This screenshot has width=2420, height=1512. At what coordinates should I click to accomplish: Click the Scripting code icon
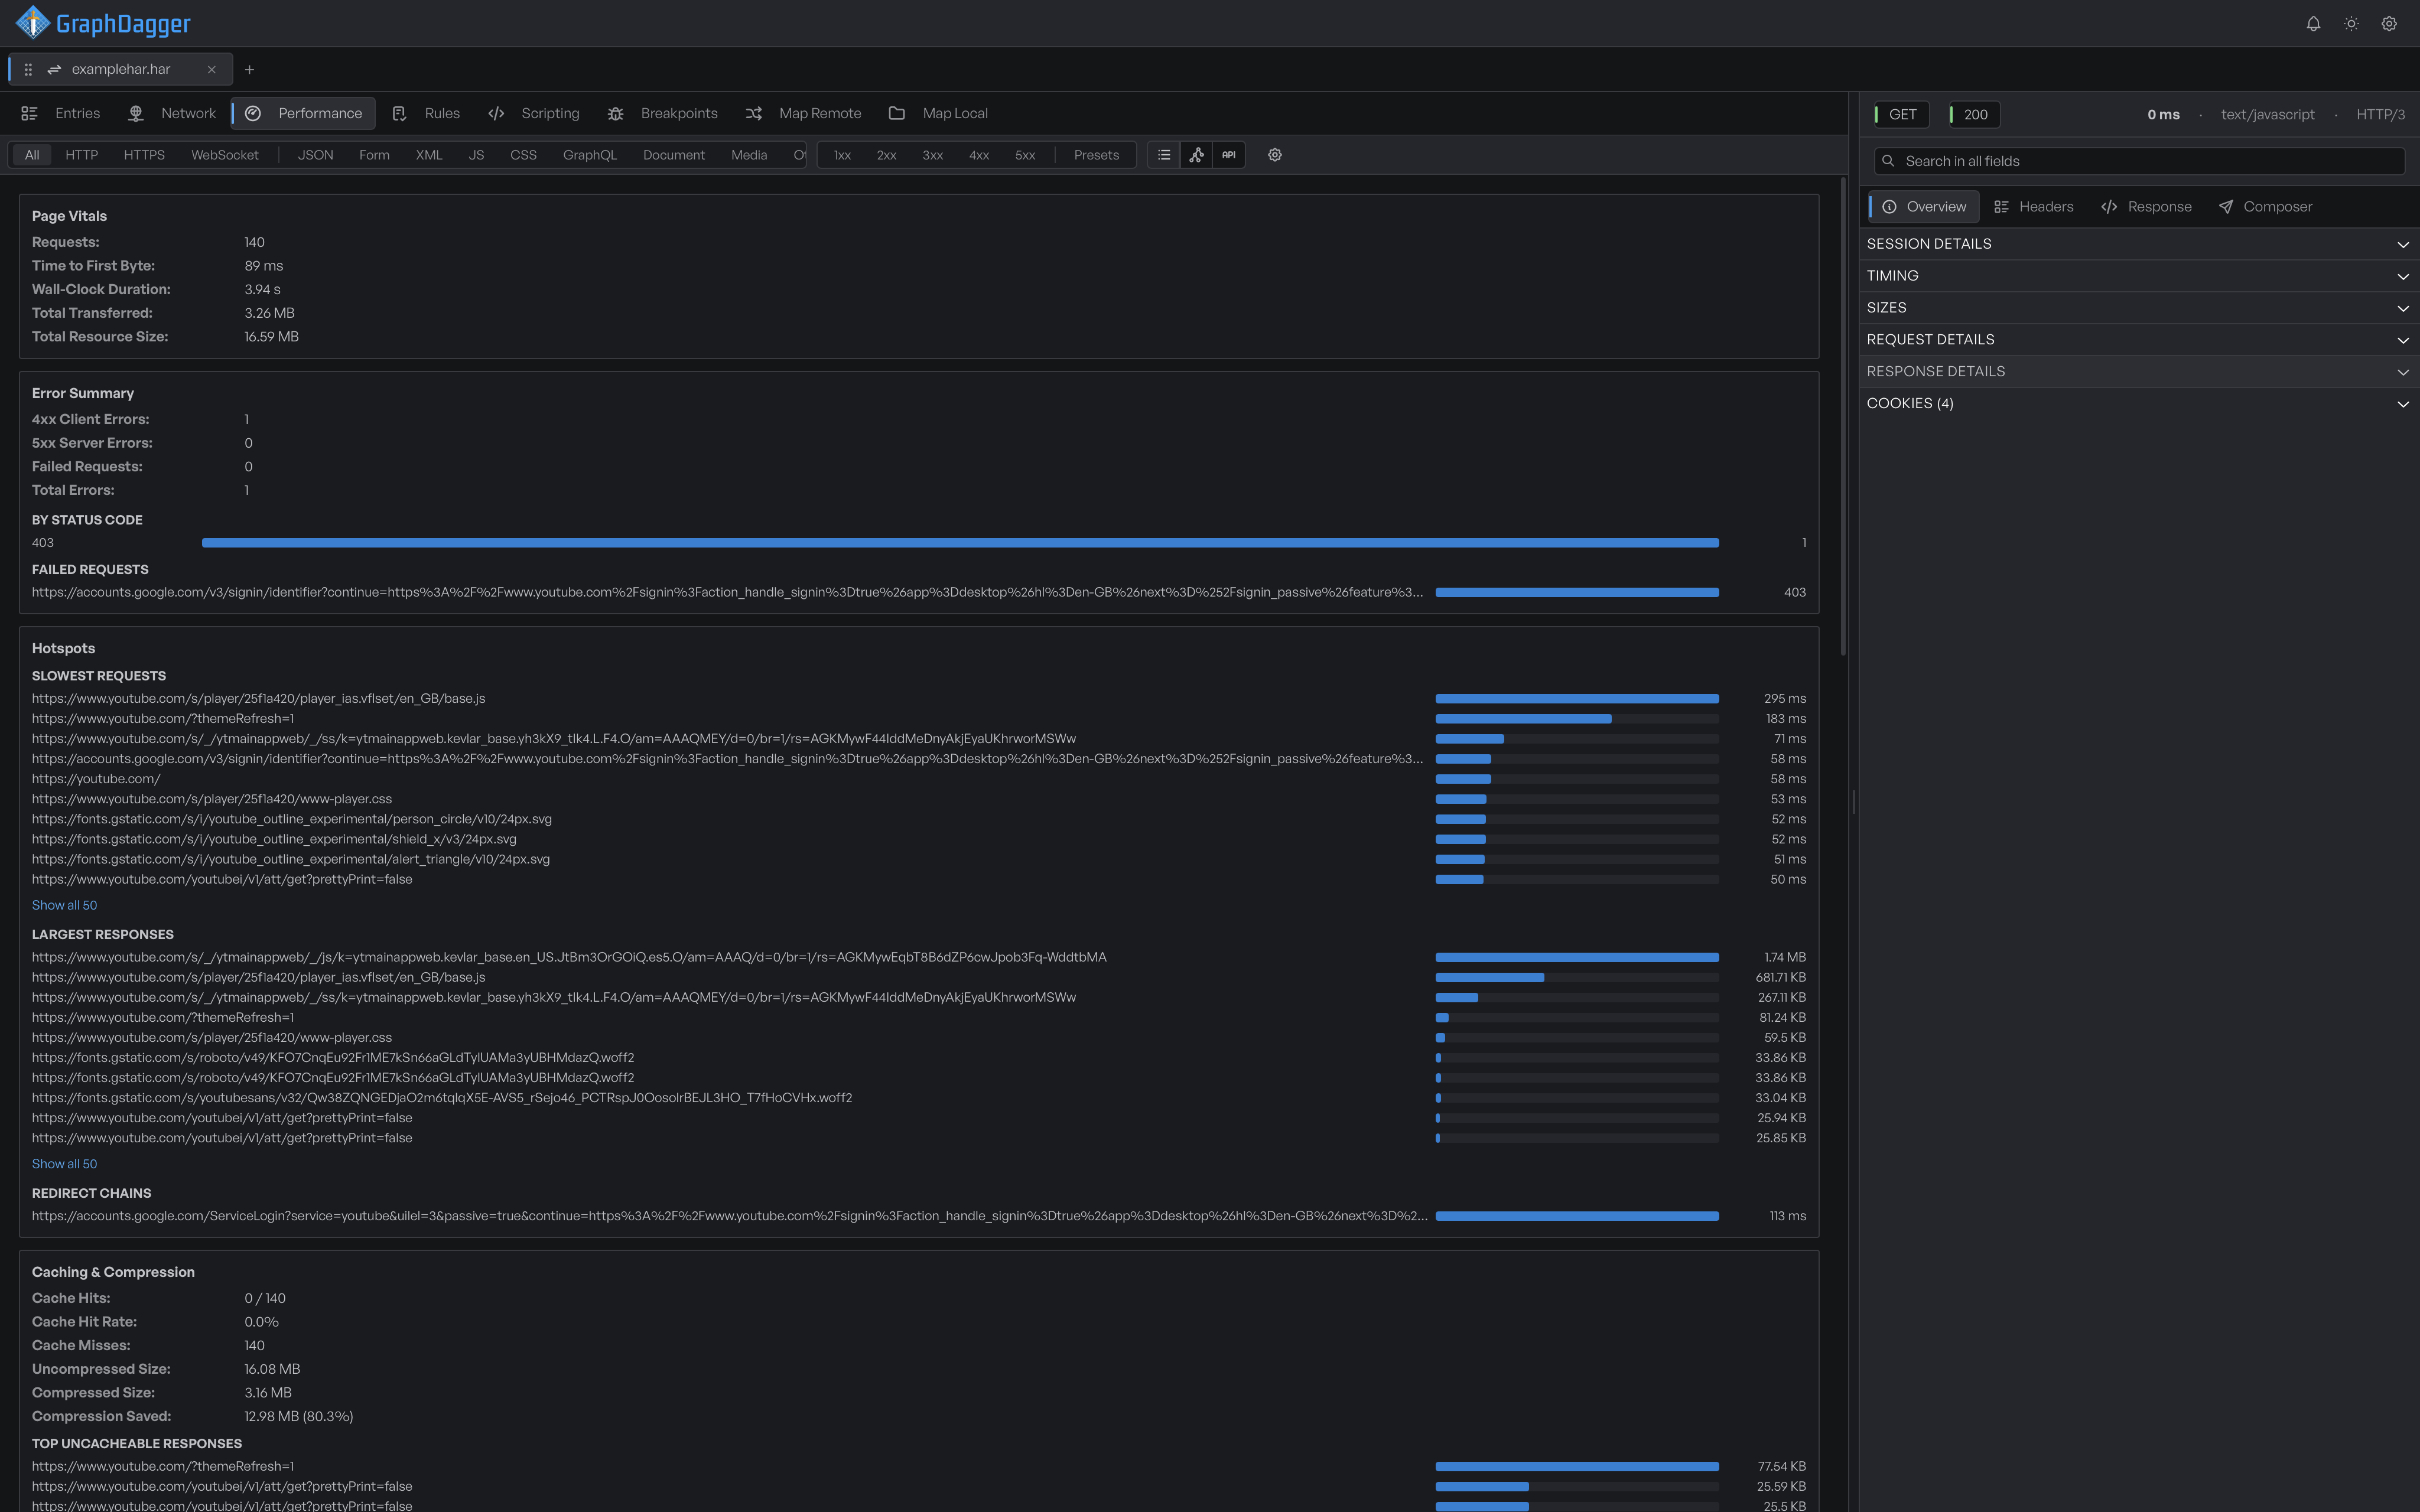coord(496,113)
